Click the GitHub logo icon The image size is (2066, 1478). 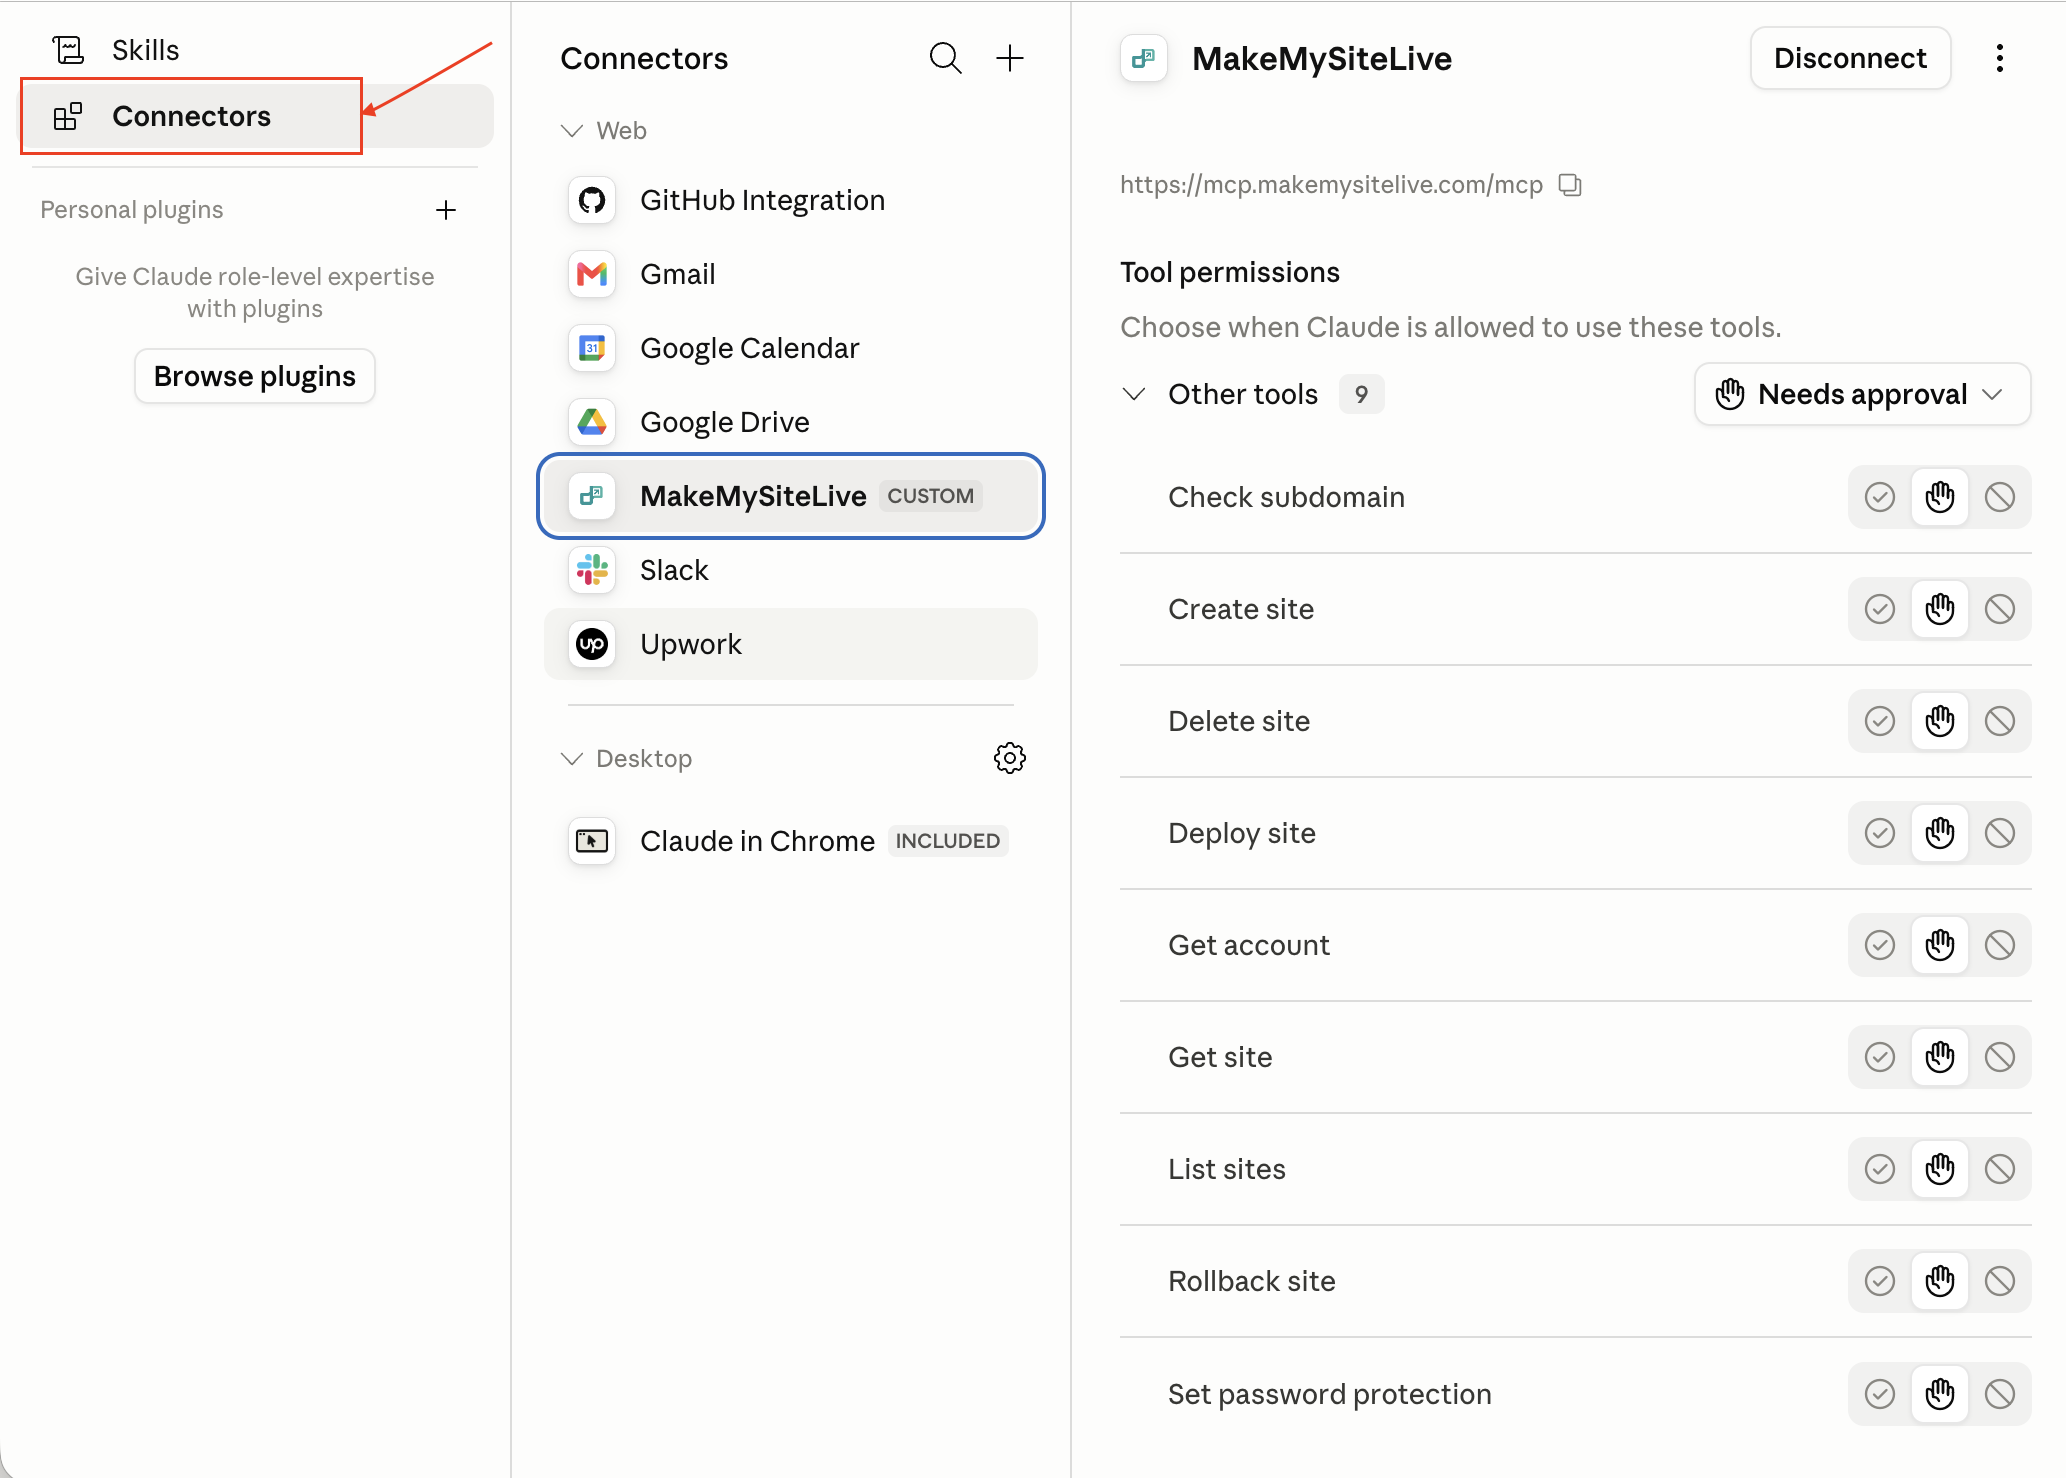point(592,200)
